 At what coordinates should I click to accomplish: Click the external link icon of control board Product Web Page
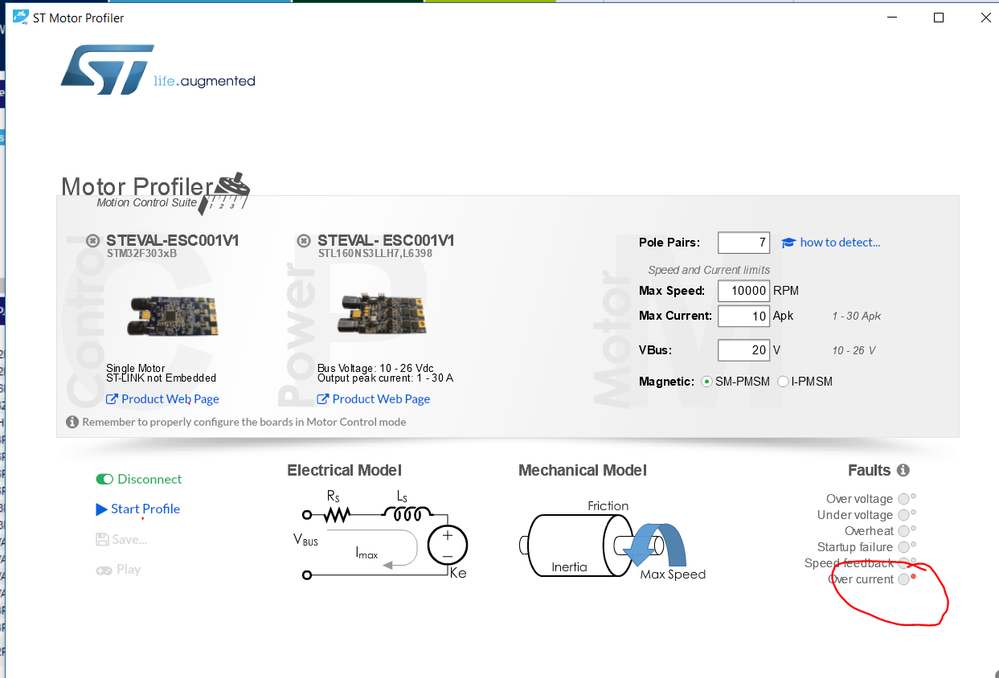[111, 400]
